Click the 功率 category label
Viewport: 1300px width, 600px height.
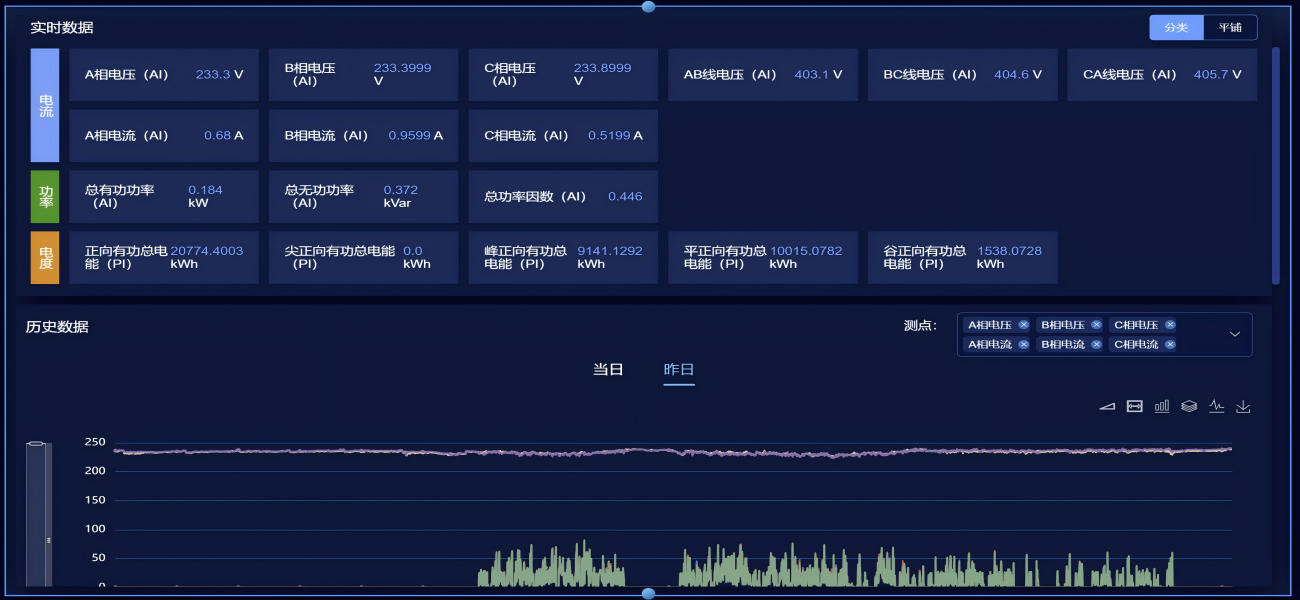pyautogui.click(x=45, y=196)
